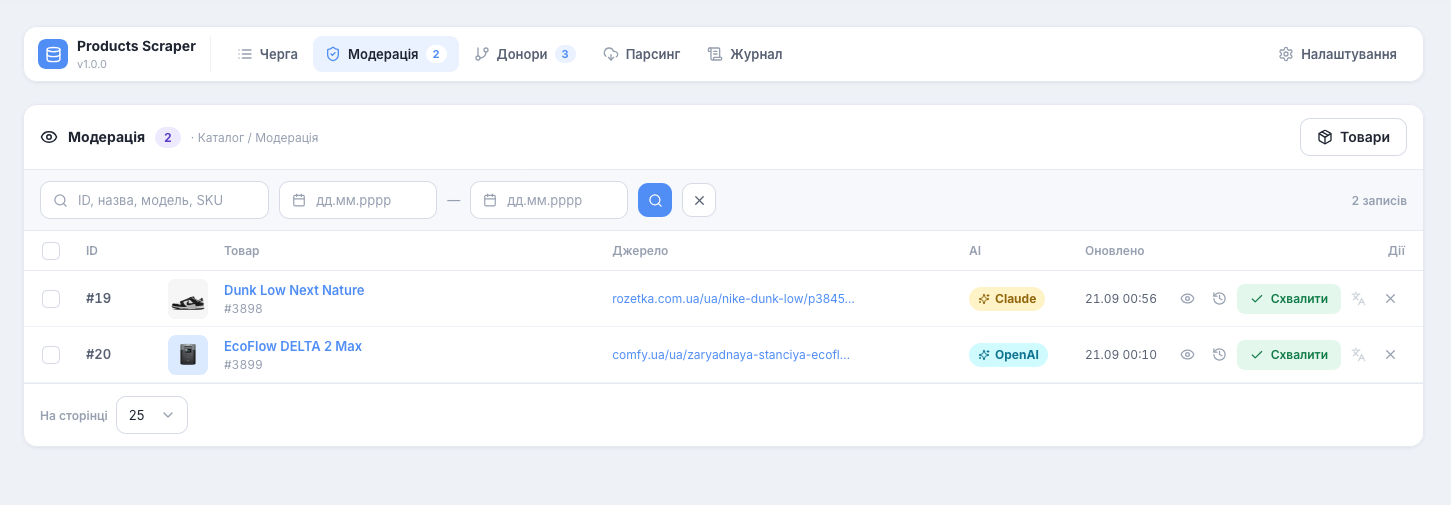Image resolution: width=1451 pixels, height=505 pixels.
Task: Click Схвалити for Dunk Low Next Nature
Action: tap(1289, 299)
